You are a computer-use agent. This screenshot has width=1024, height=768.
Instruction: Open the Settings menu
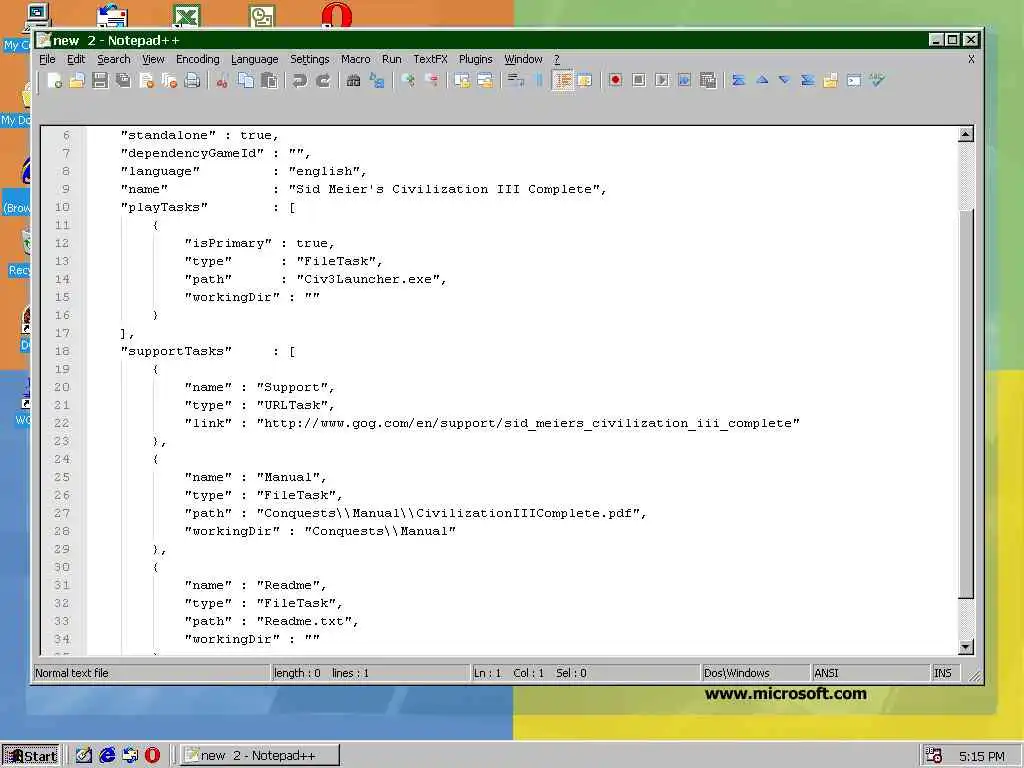tap(310, 59)
